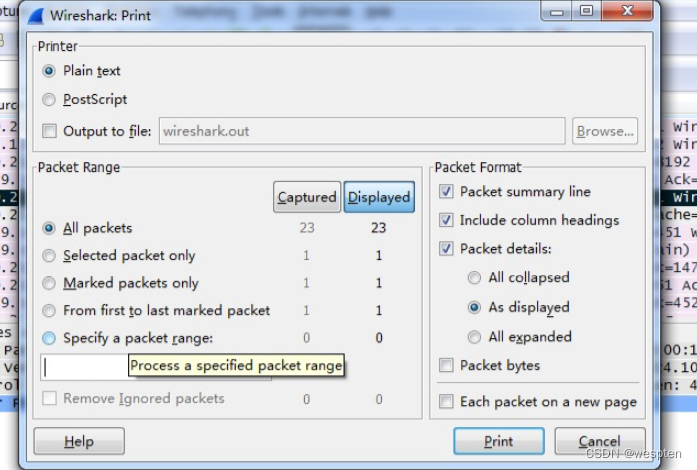Click the Displayed toggle button
This screenshot has width=697, height=470.
pyautogui.click(x=379, y=197)
